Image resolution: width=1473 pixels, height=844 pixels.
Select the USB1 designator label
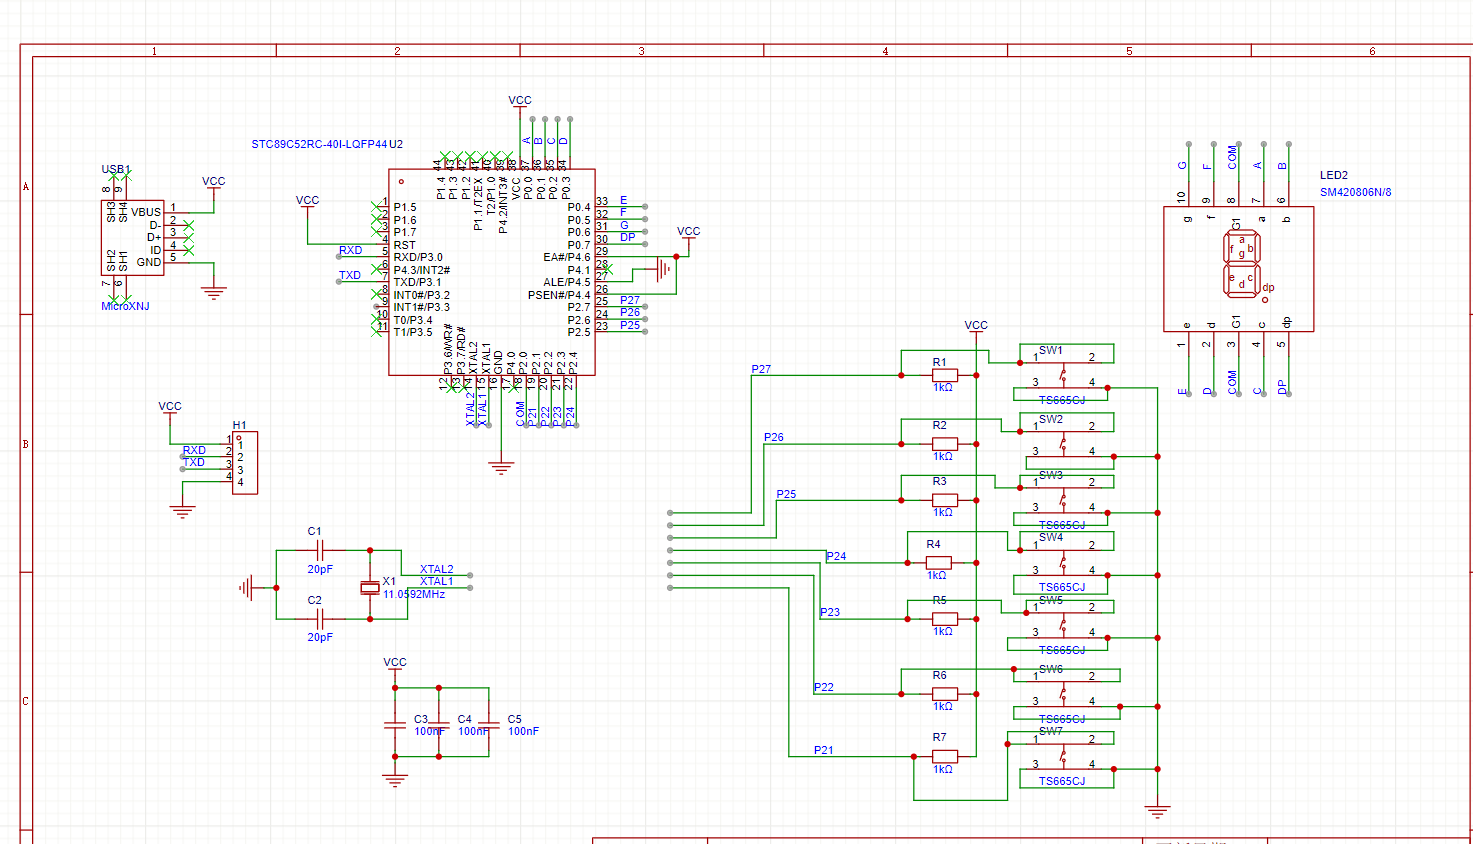pyautogui.click(x=116, y=169)
